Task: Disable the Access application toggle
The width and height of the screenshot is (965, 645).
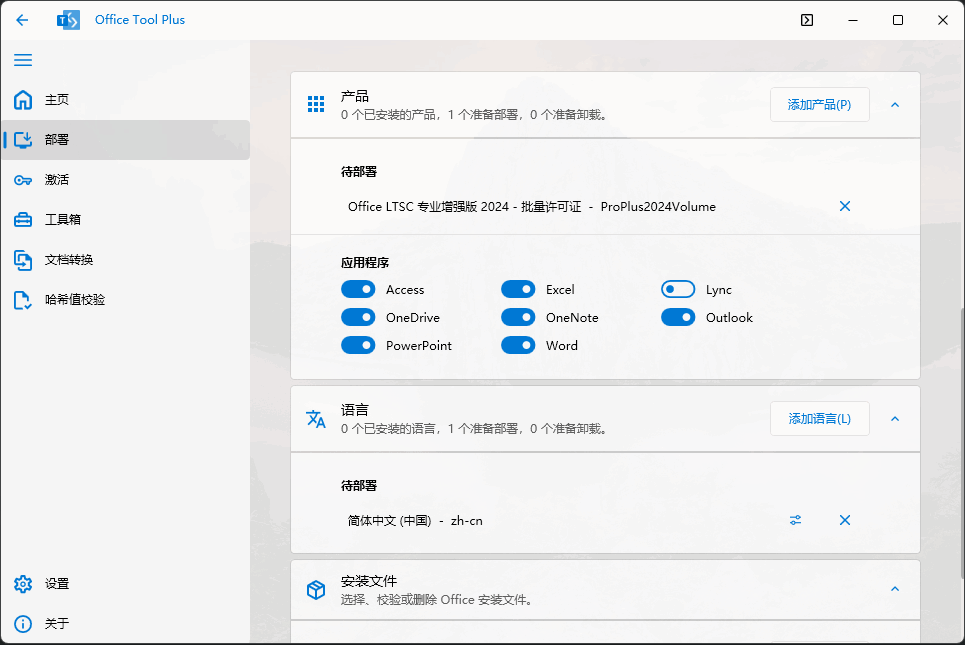Action: click(x=358, y=290)
